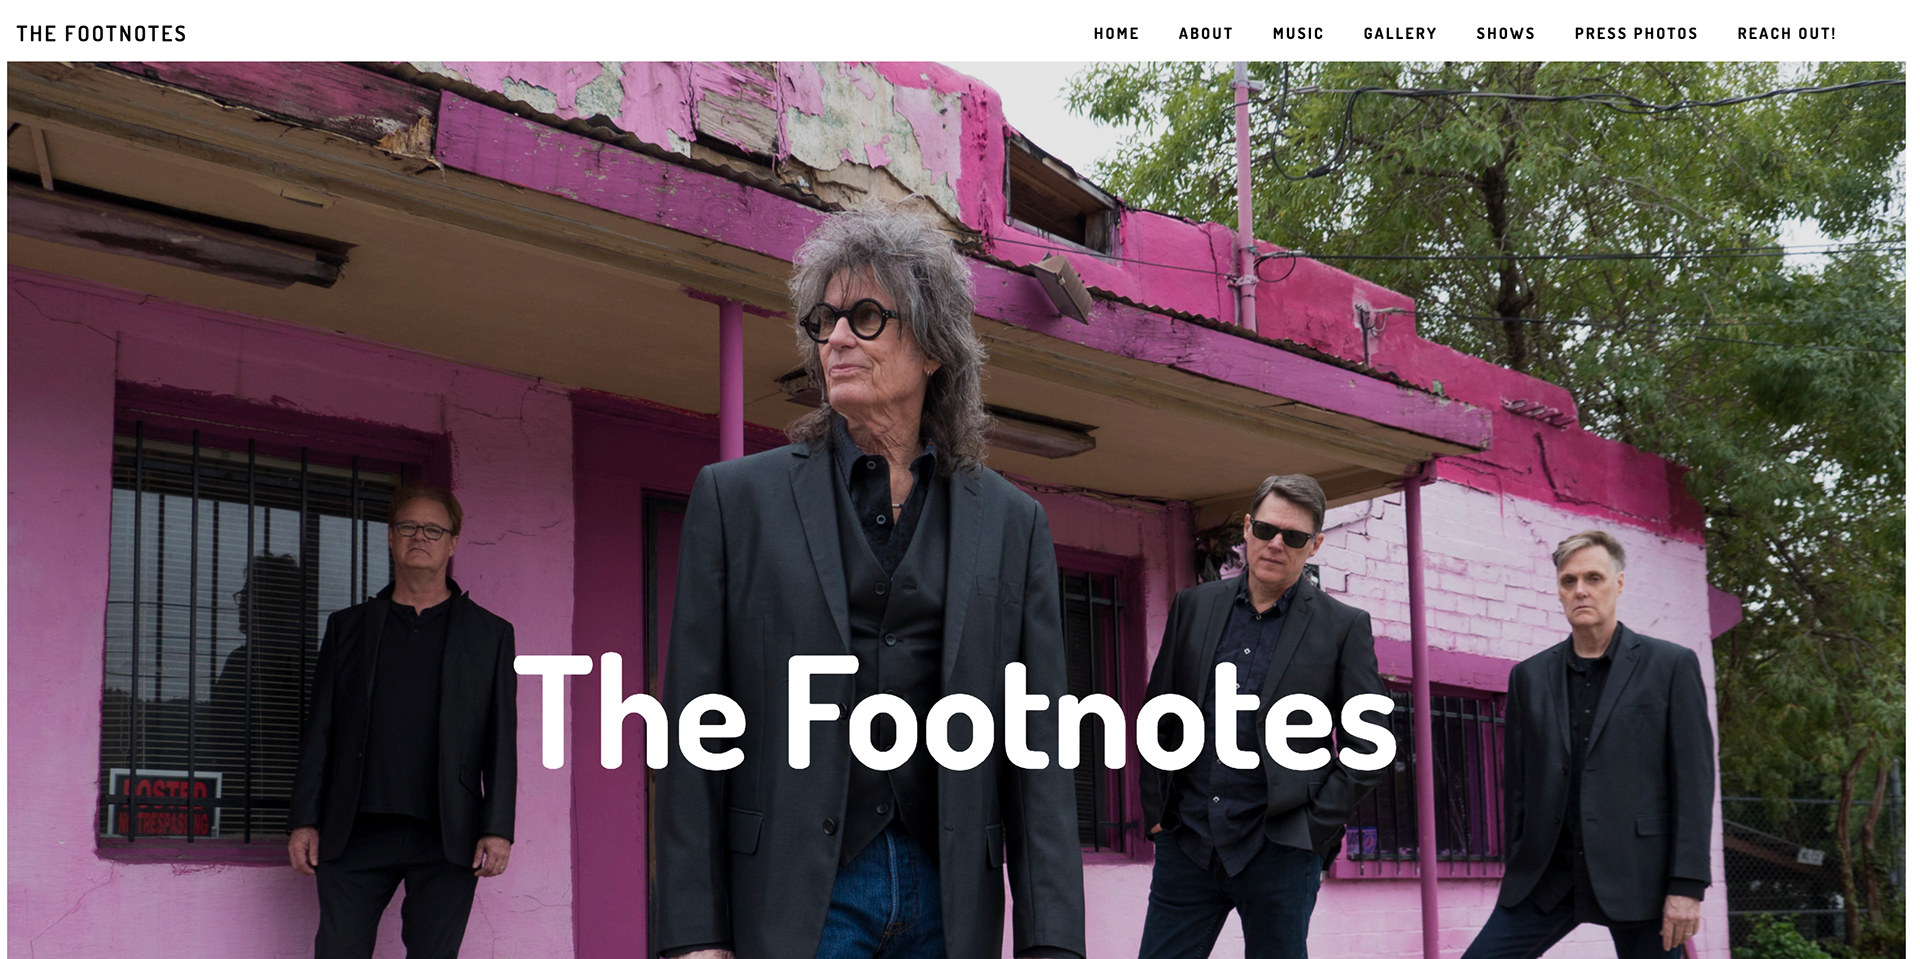
Task: Click the large The Footnotes hero heading
Action: pos(955,712)
